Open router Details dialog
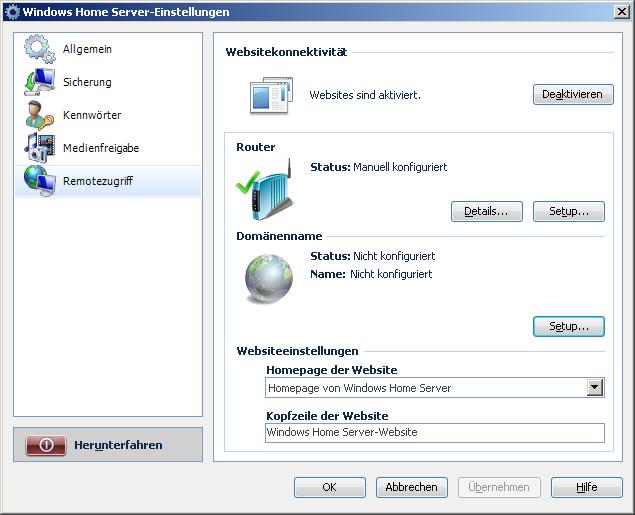Screen dimensions: 635x515 click(x=487, y=211)
